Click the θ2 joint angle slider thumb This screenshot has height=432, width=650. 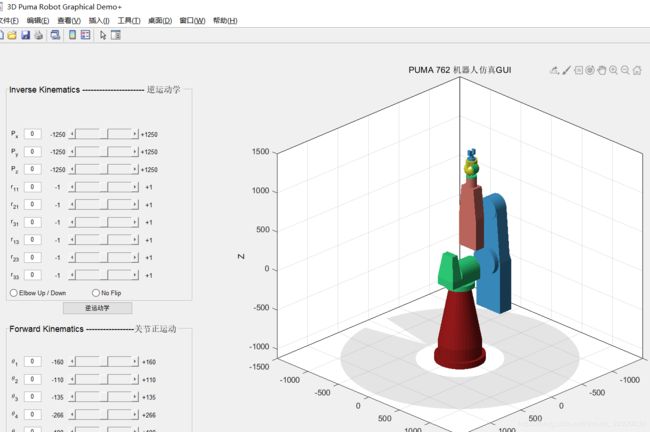[103, 379]
